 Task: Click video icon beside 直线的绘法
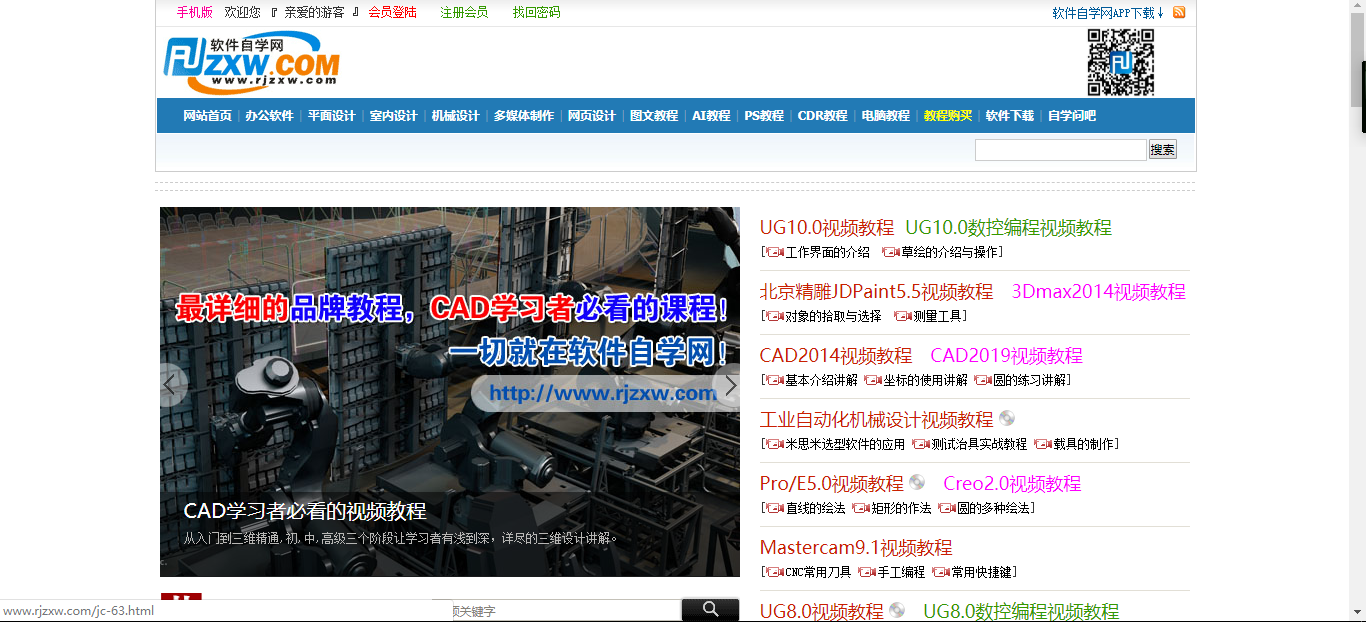click(x=774, y=508)
